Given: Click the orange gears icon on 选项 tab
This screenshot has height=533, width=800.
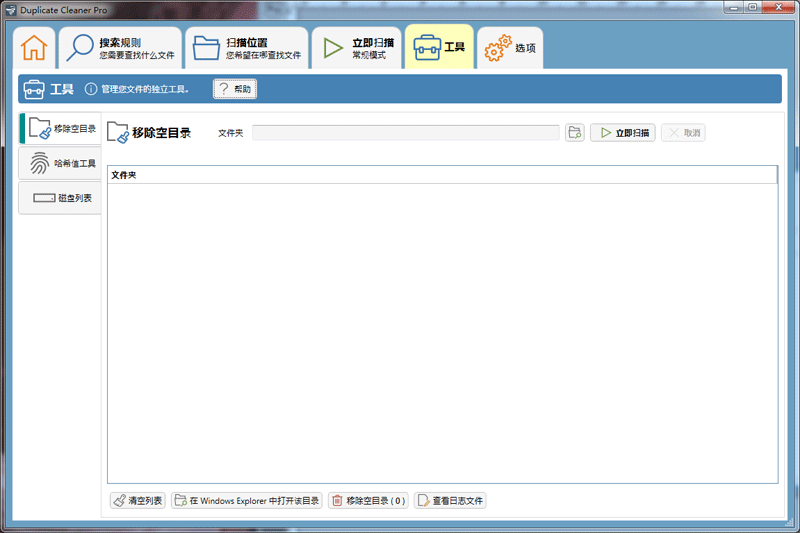Looking at the screenshot, I should point(497,48).
